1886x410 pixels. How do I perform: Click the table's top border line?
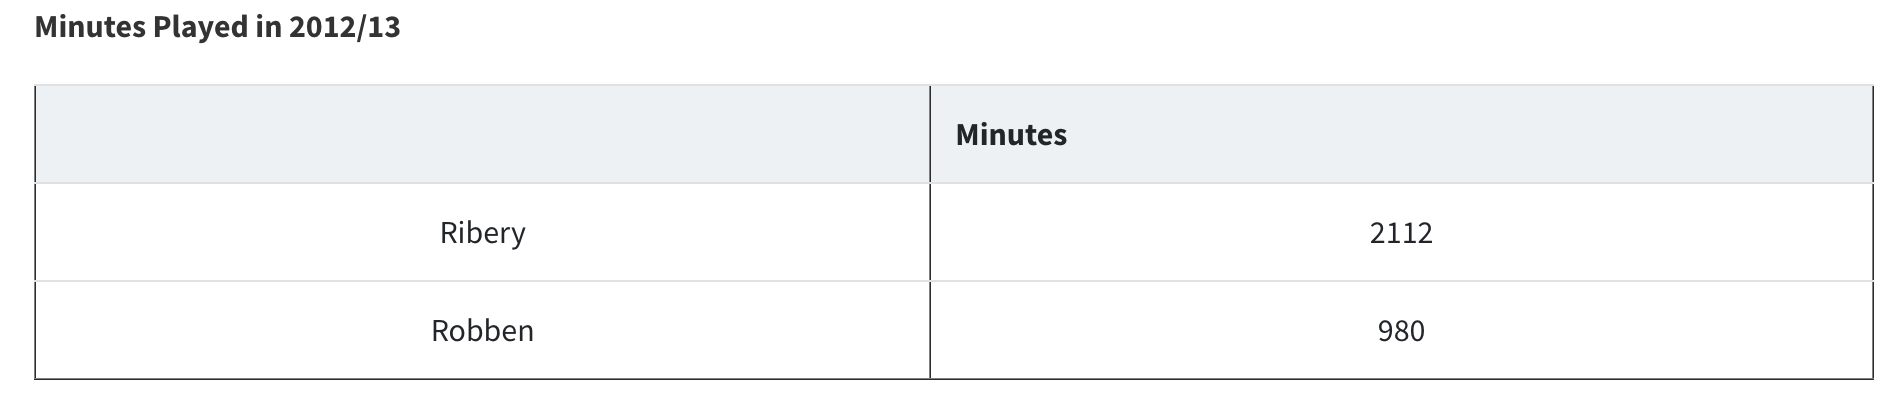[x=700, y=86]
